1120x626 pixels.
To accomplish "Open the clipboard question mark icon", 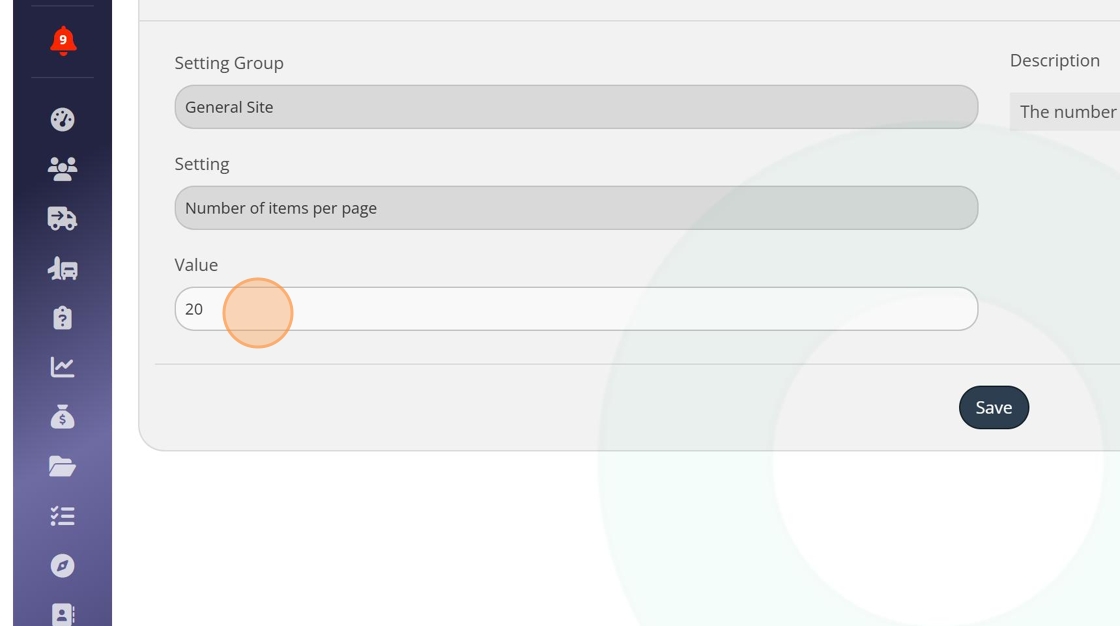I will (x=62, y=318).
